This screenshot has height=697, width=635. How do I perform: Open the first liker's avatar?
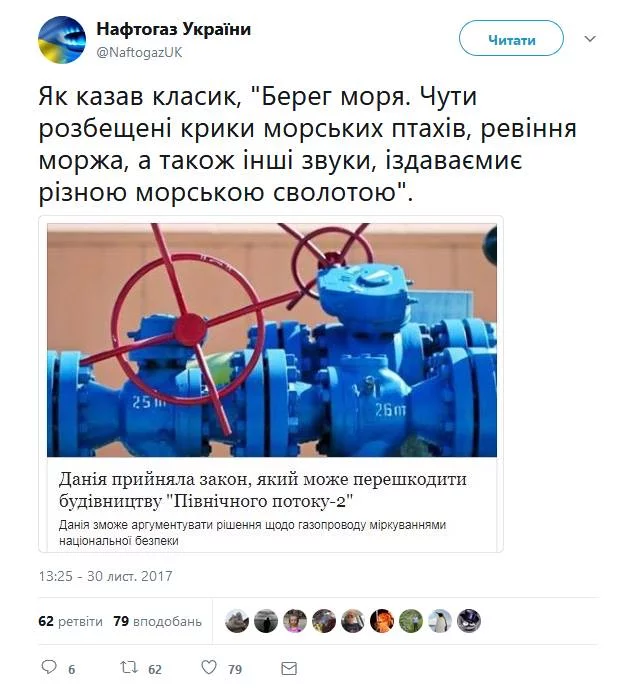[x=237, y=621]
